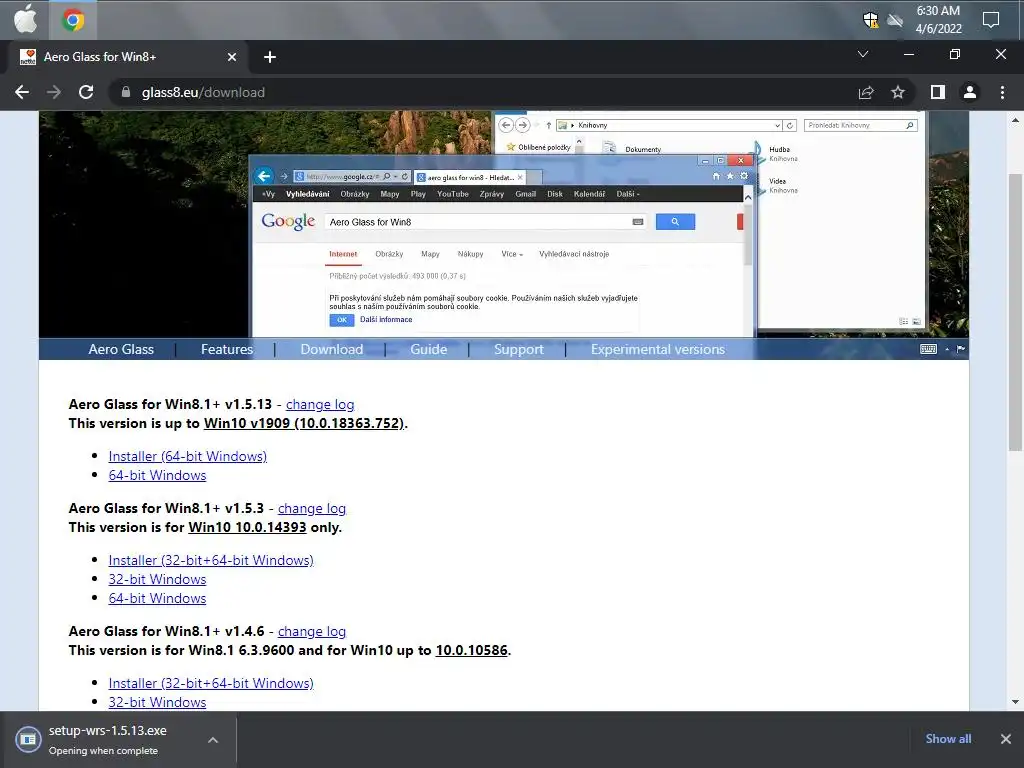Click the padlock site info icon
1024x768 pixels.
tap(126, 92)
